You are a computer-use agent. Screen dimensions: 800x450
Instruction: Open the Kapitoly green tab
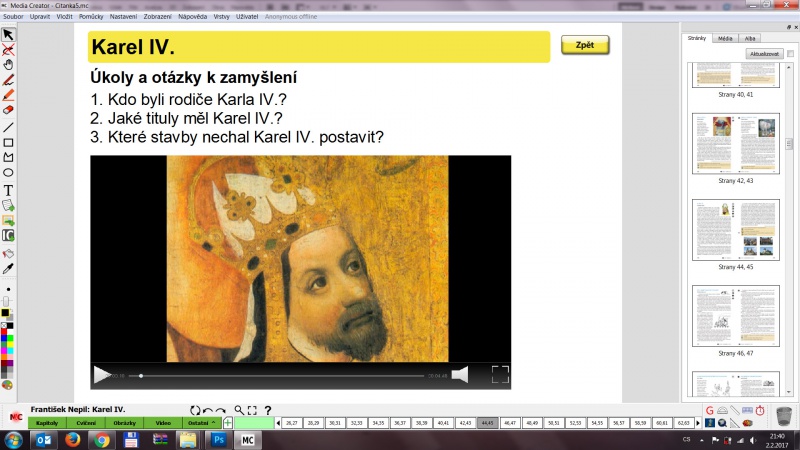pyautogui.click(x=47, y=422)
